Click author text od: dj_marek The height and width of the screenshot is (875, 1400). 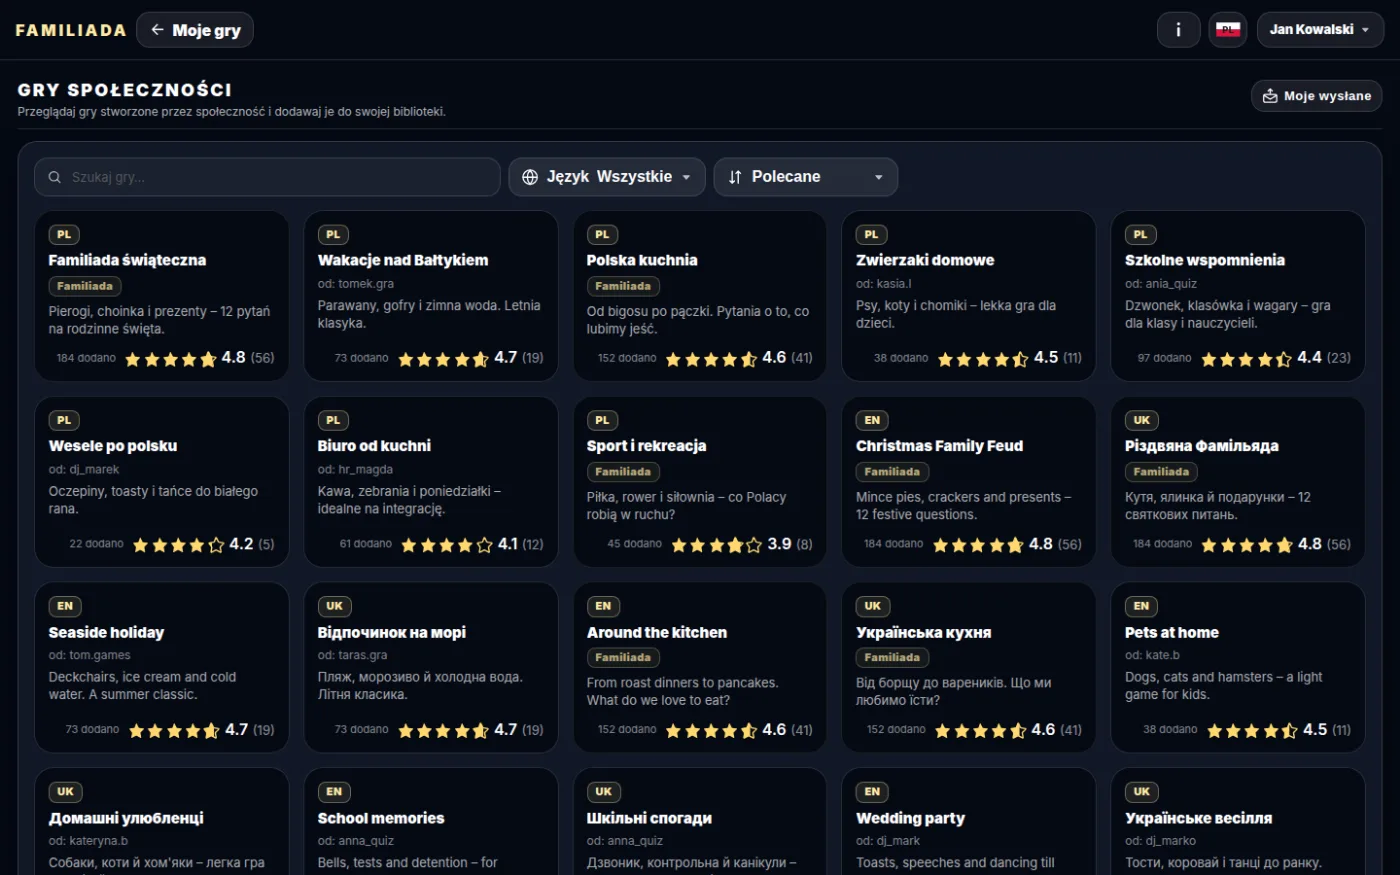coord(84,470)
